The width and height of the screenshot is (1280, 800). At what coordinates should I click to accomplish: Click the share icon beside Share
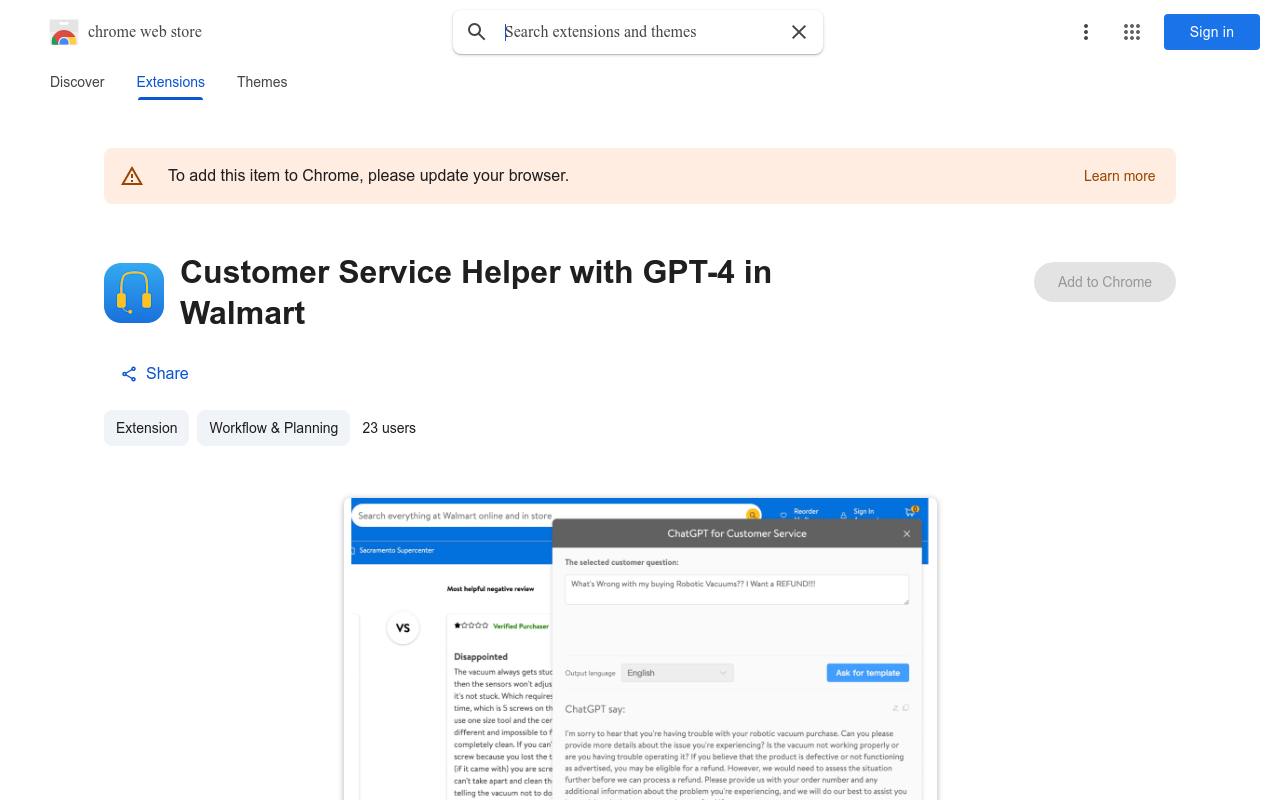click(129, 374)
